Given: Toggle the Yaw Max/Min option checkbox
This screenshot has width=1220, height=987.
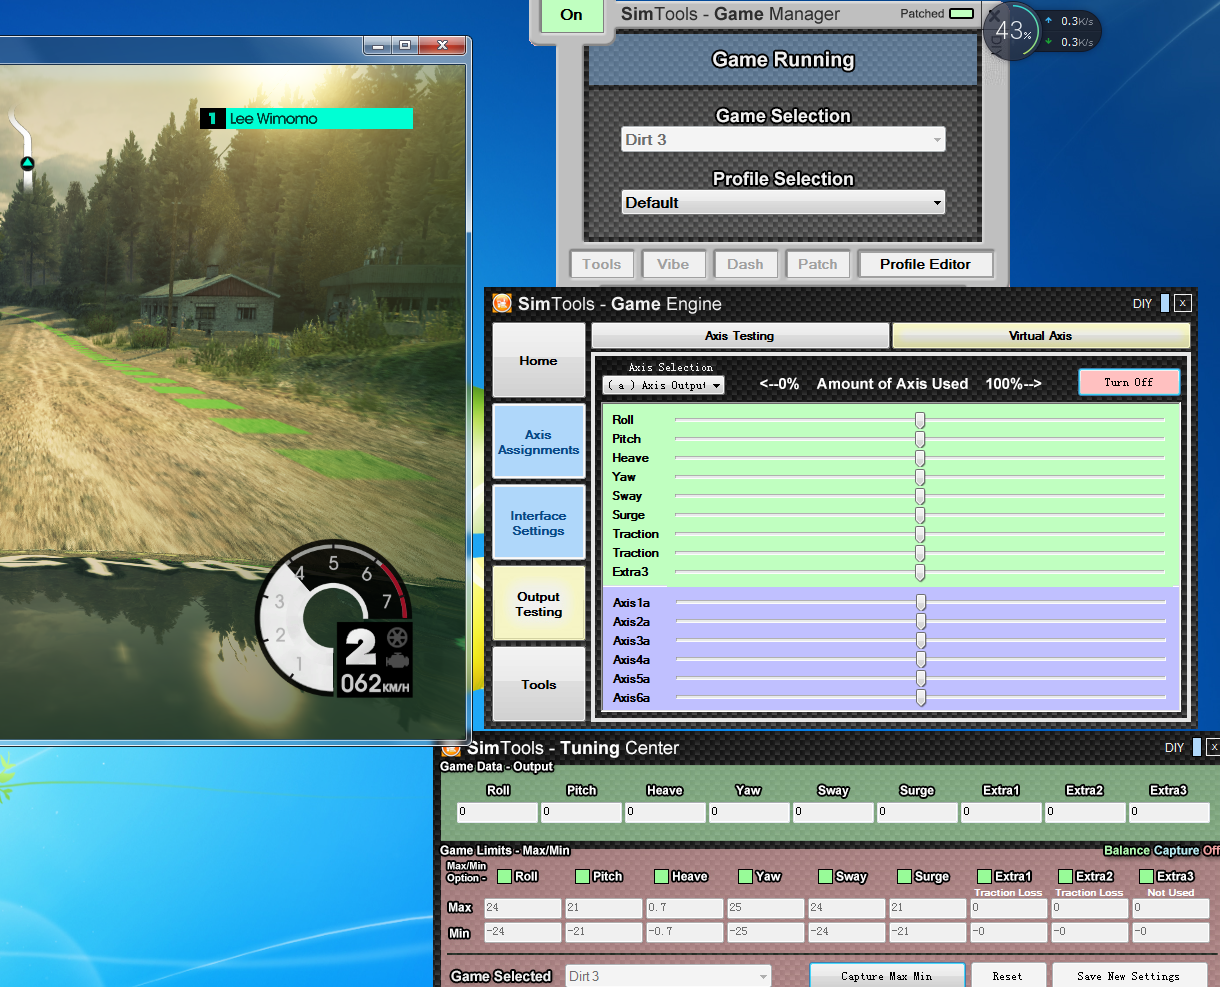Looking at the screenshot, I should point(745,876).
